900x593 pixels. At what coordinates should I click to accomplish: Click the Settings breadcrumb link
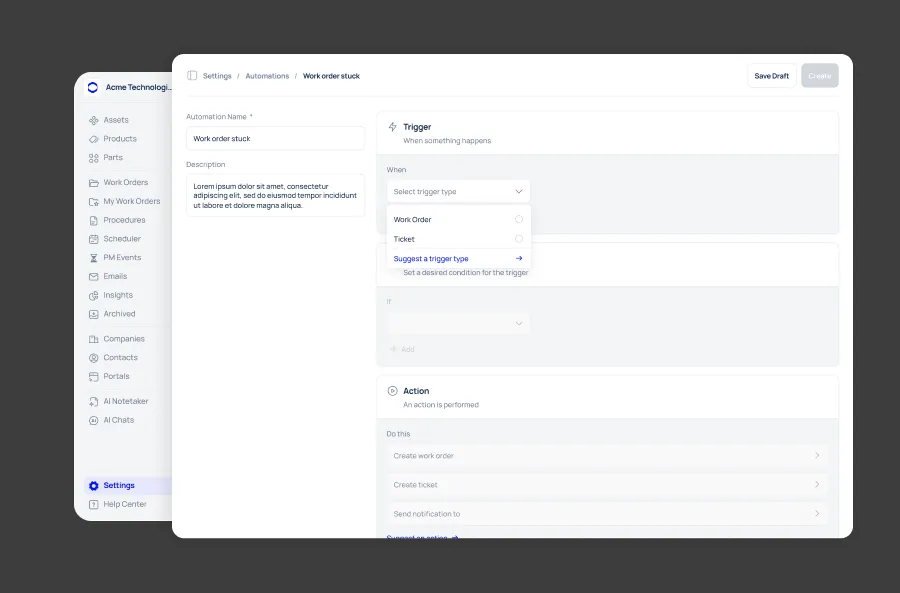pos(217,76)
